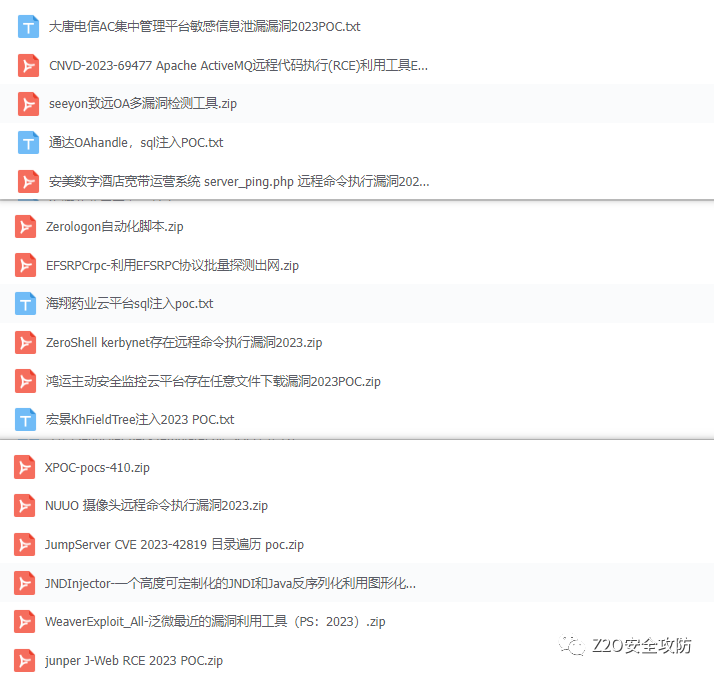Click the zip icon for CNVD-2023-69477 Apache ActiveMQ

[28, 66]
